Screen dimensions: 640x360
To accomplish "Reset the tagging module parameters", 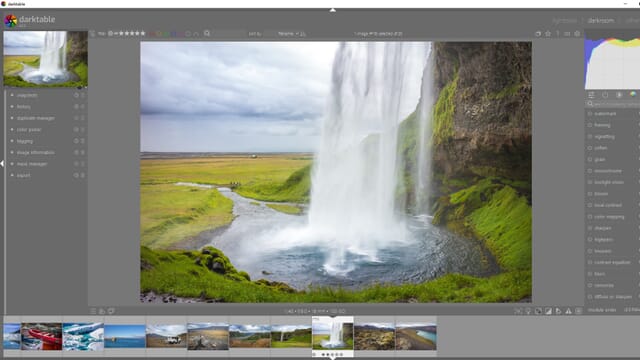I will tap(76, 141).
